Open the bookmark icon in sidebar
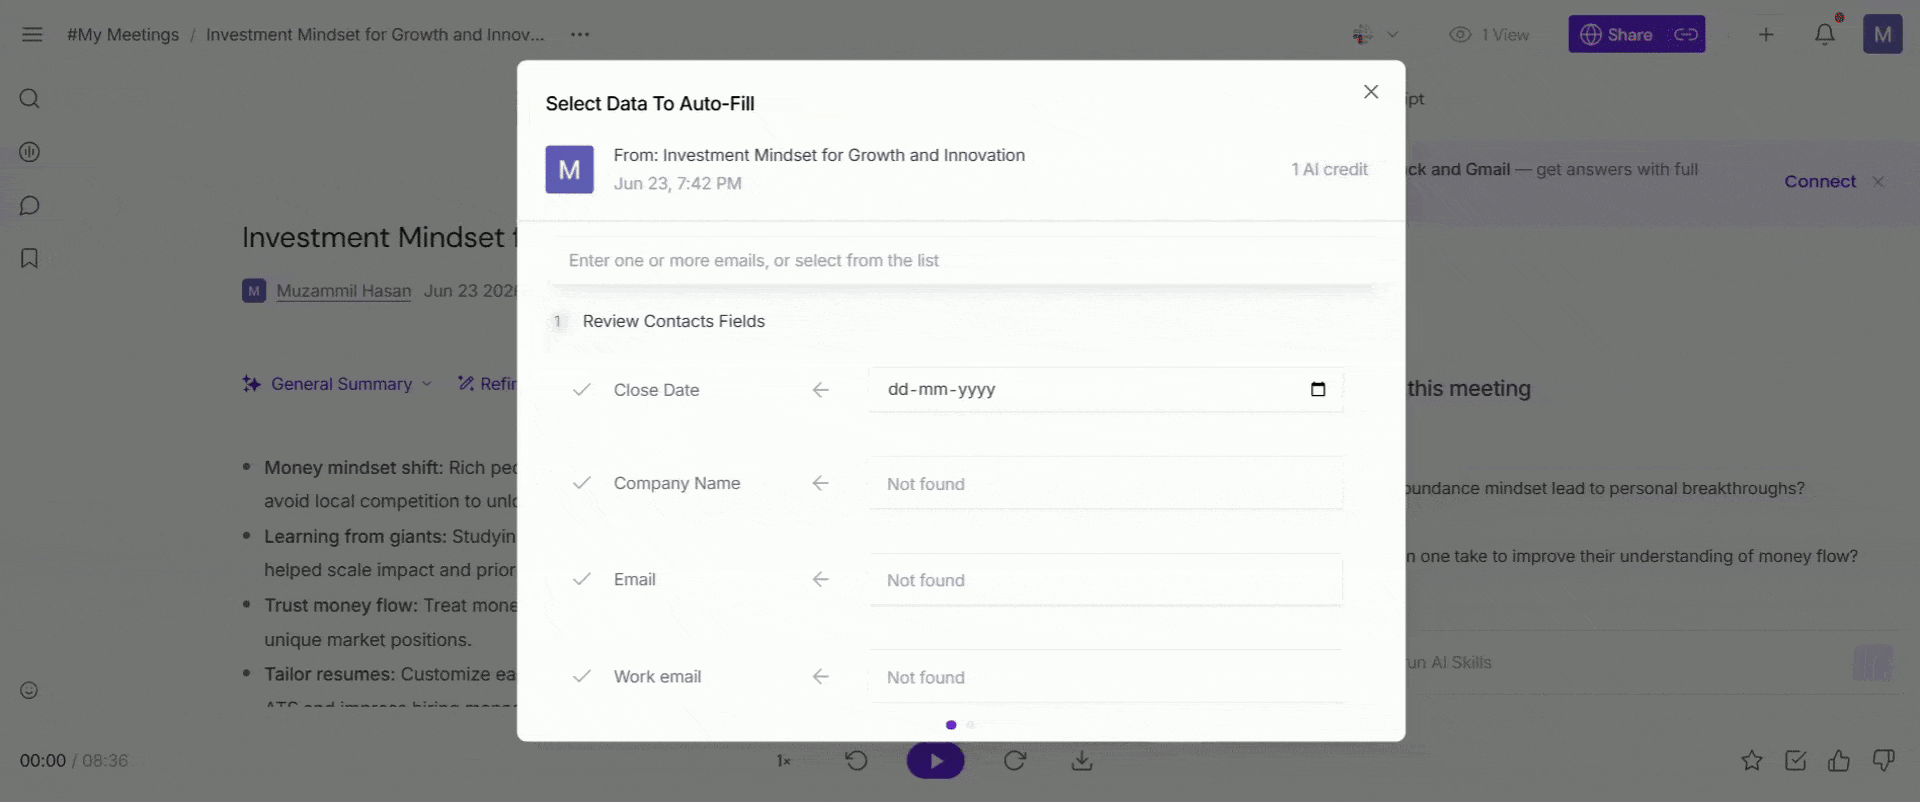Viewport: 1920px width, 802px height. point(30,258)
